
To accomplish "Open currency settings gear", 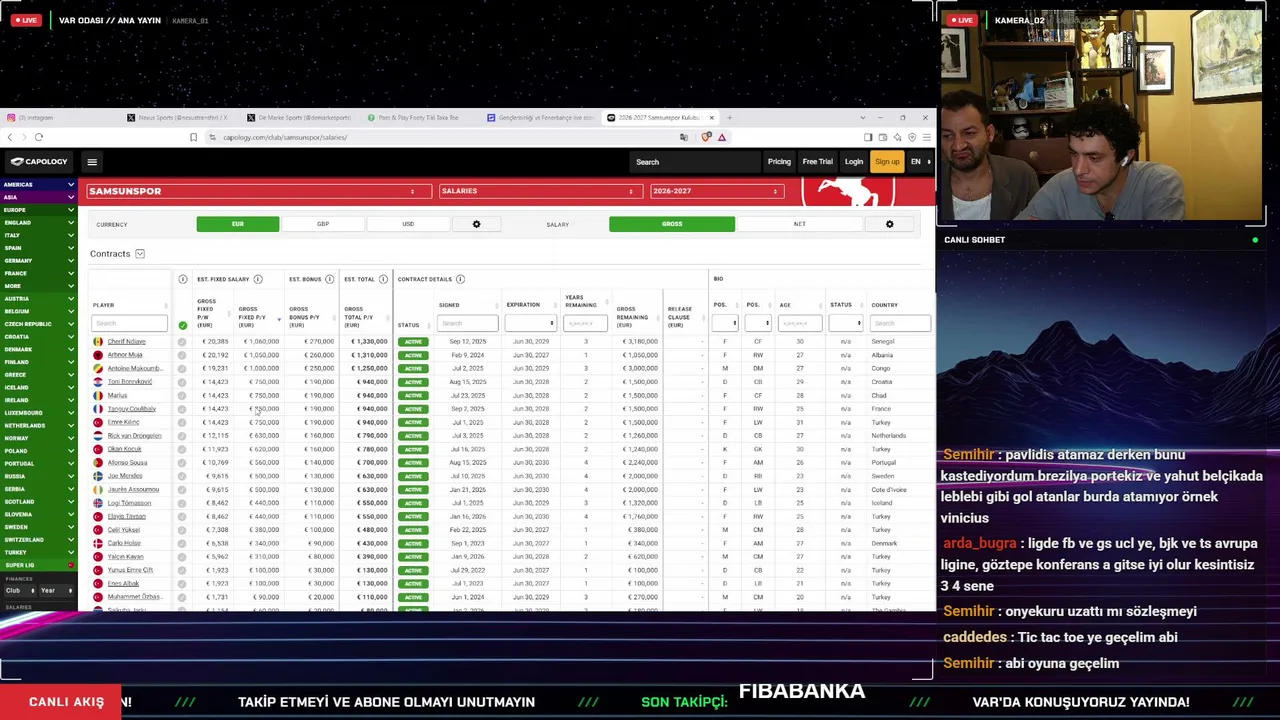I will (x=476, y=224).
